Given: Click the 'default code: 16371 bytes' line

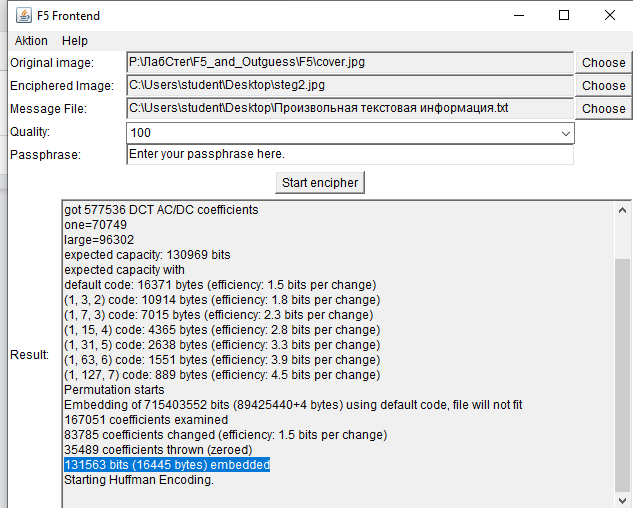Looking at the screenshot, I should tap(220, 285).
